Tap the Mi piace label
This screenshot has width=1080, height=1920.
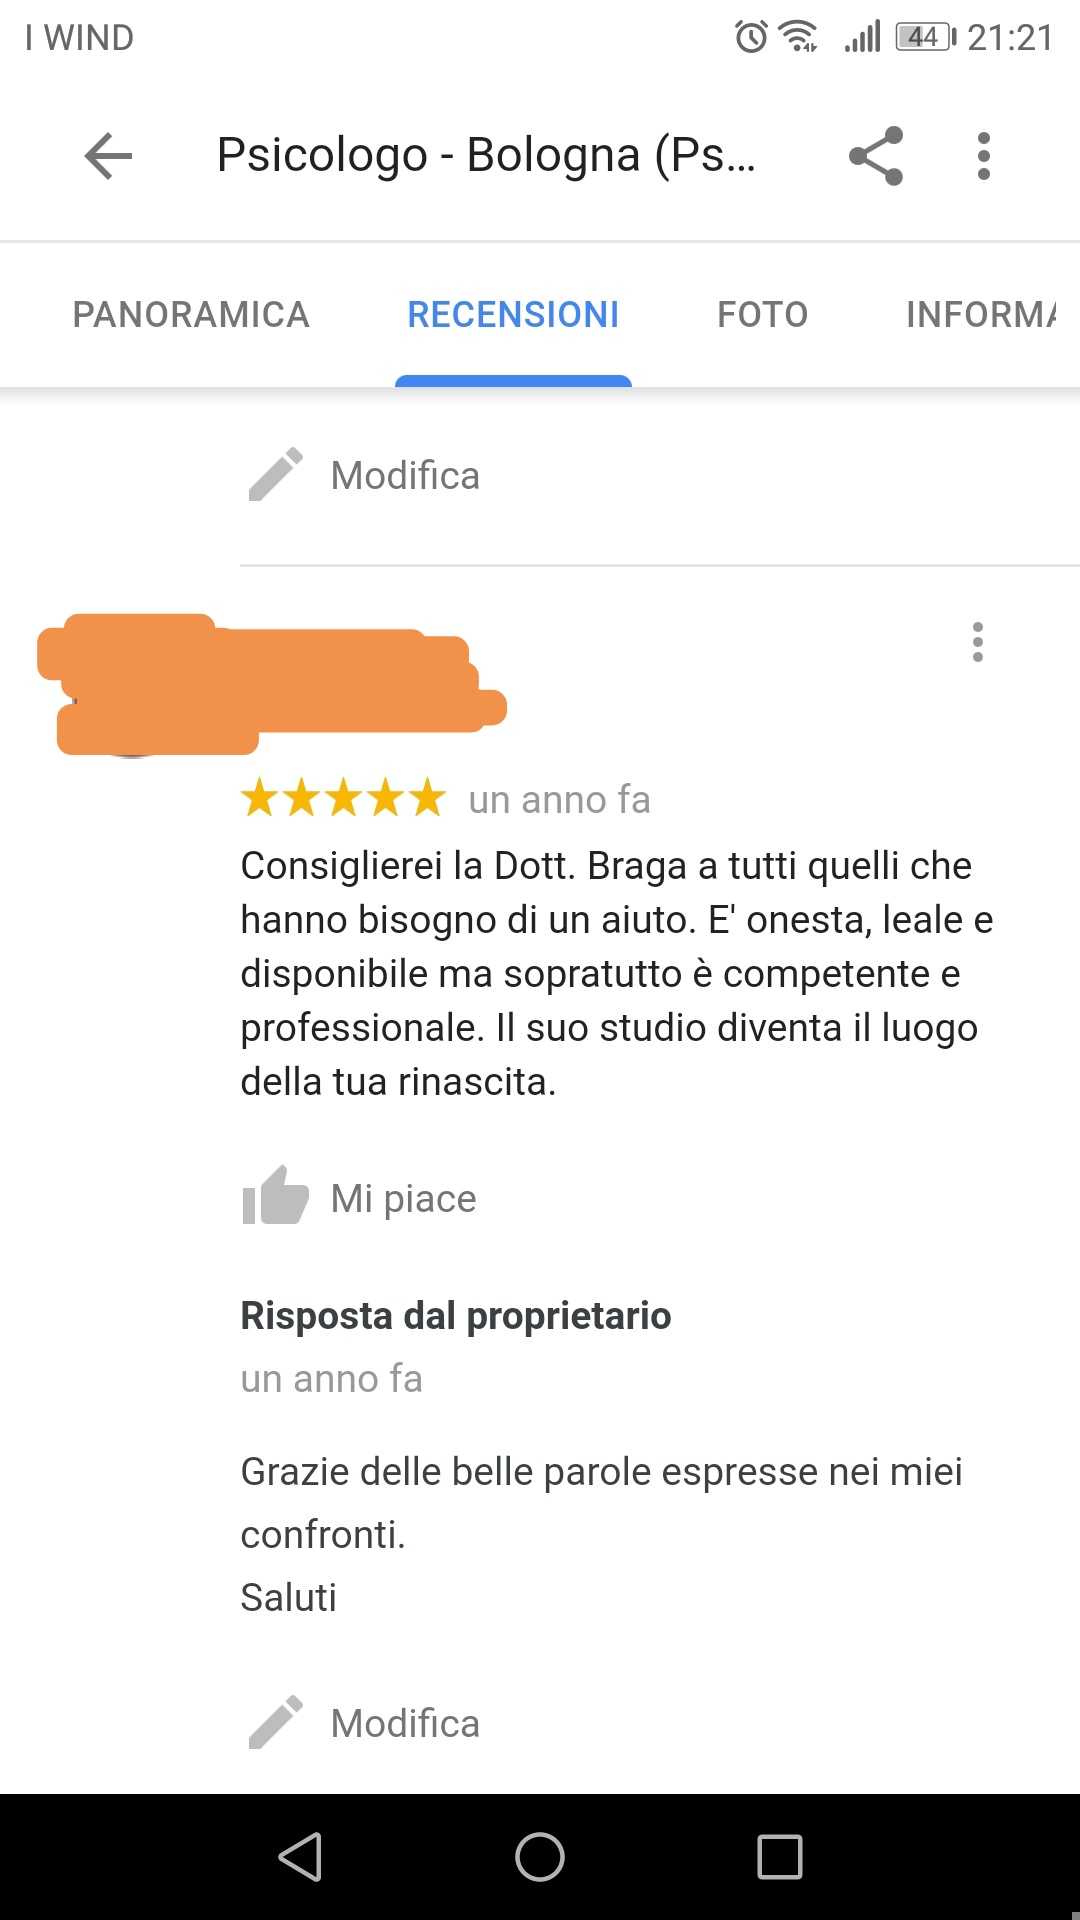pyautogui.click(x=403, y=1198)
